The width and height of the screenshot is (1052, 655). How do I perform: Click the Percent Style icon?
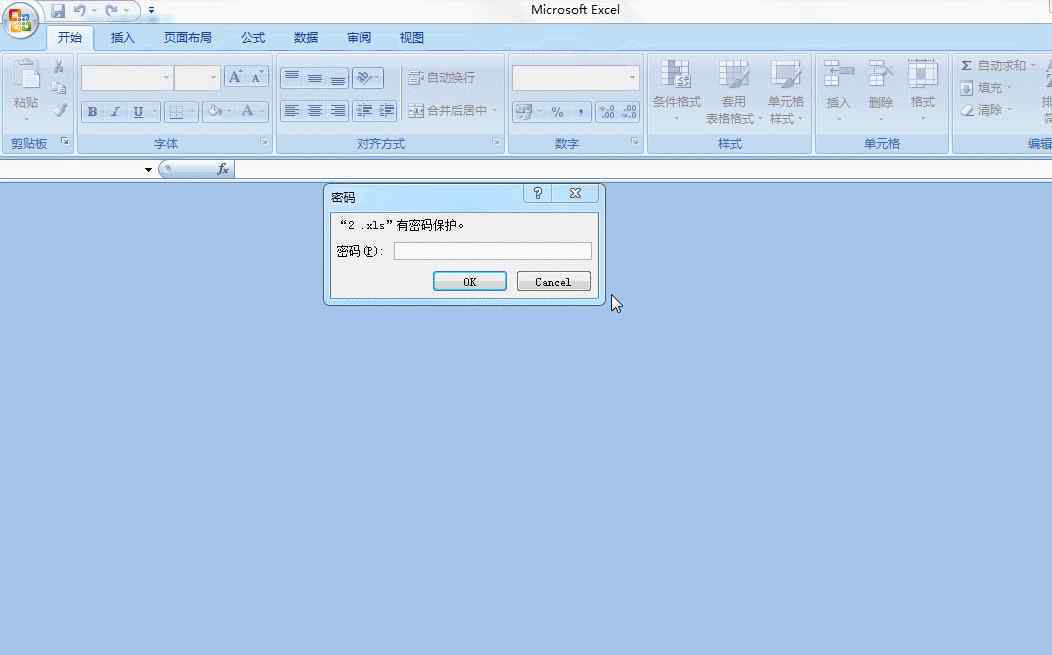pyautogui.click(x=558, y=111)
